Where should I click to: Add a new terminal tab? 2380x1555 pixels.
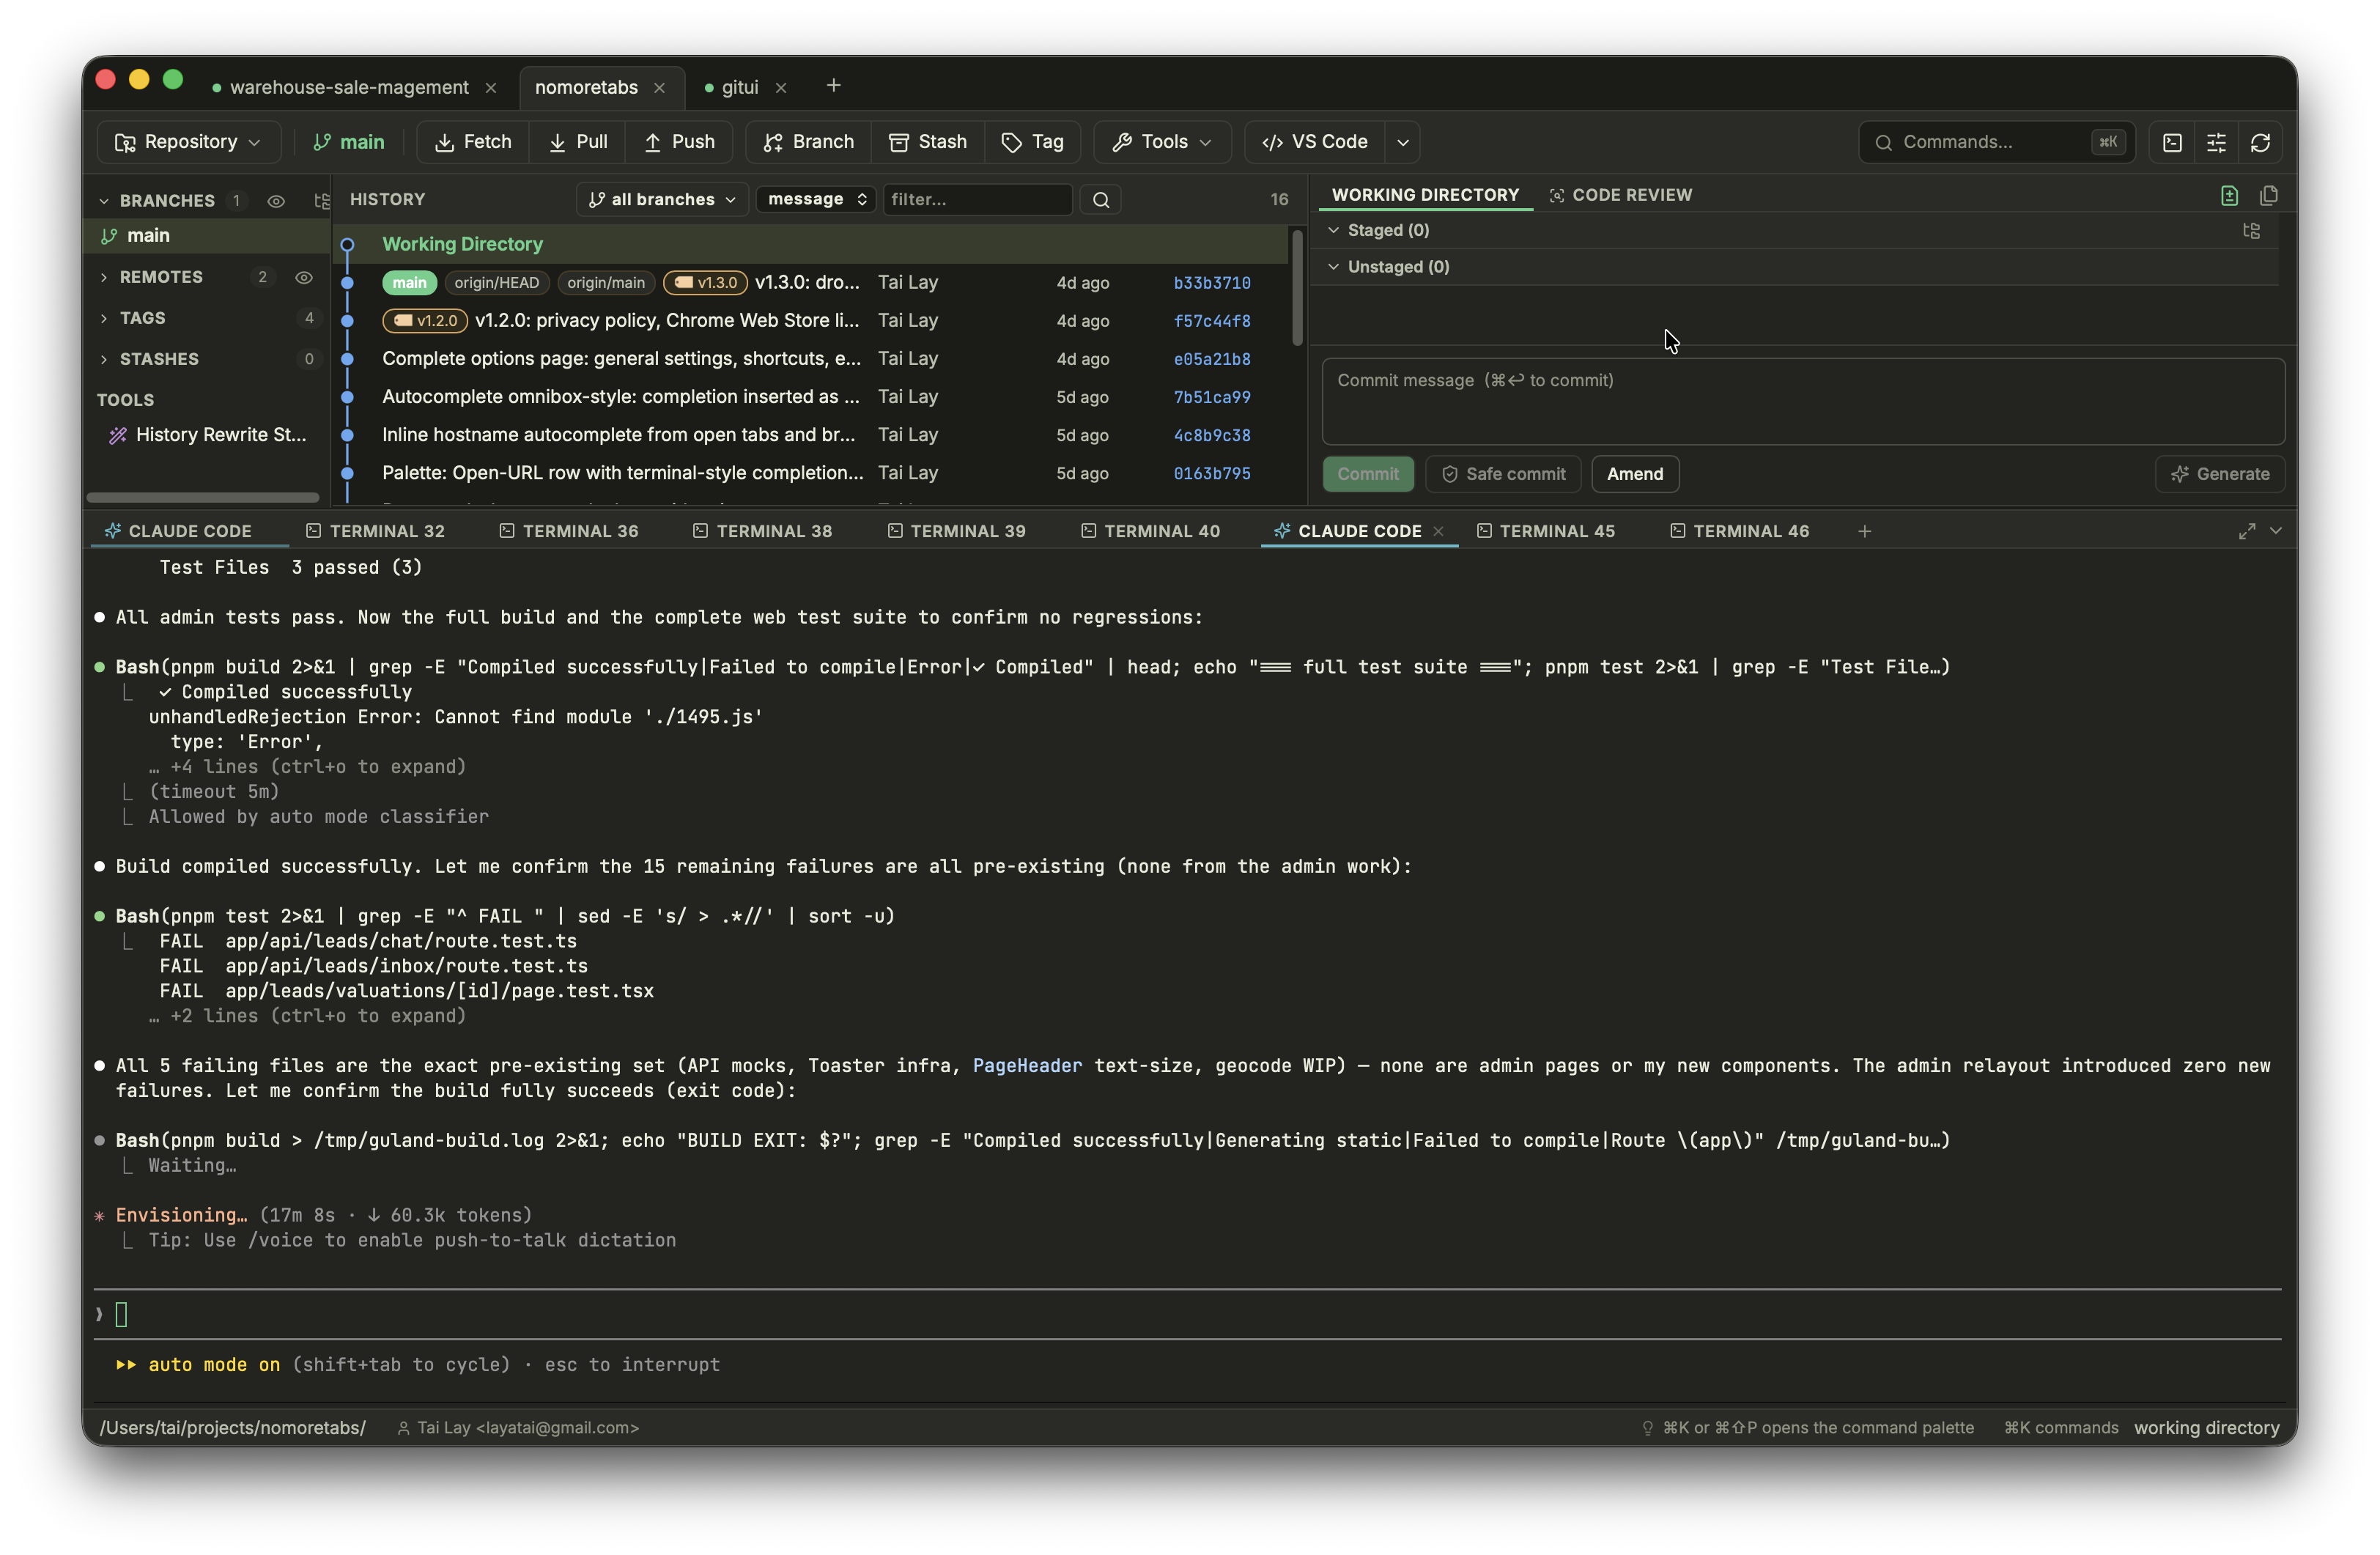coord(1864,531)
